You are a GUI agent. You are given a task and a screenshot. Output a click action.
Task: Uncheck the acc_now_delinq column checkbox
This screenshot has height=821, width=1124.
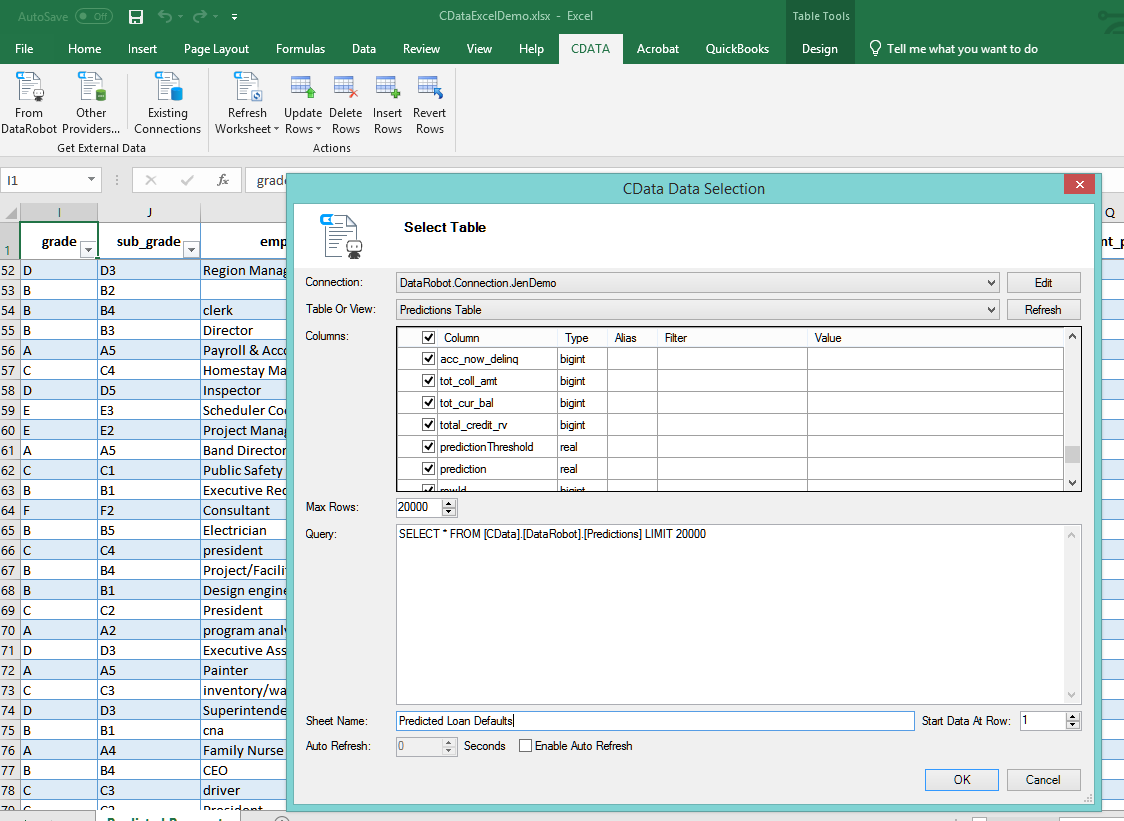point(429,359)
